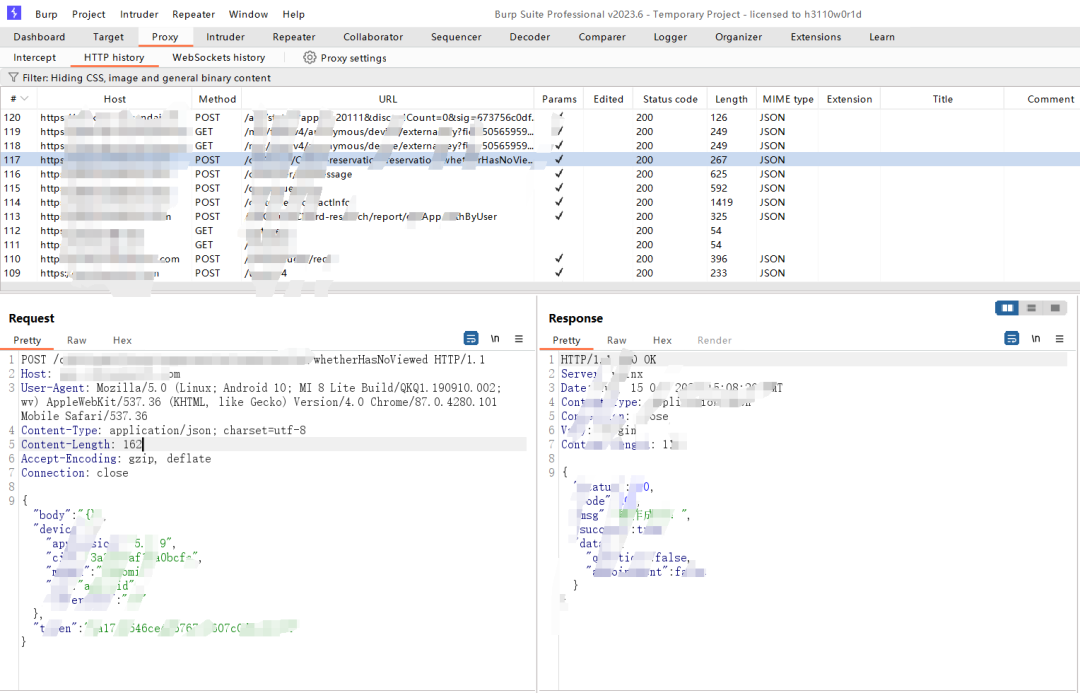This screenshot has width=1080, height=693.
Task: Open request panel hamburger menu
Action: point(519,338)
